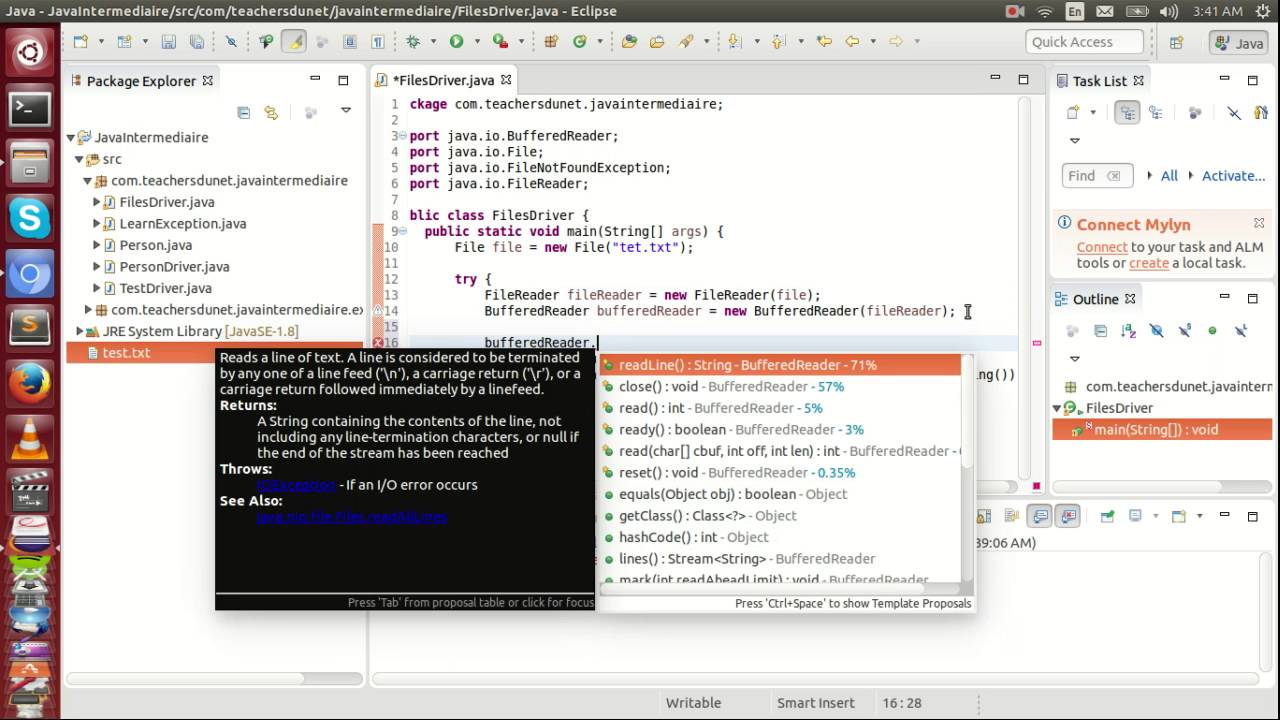Open Skype from the launcher

coord(30,218)
